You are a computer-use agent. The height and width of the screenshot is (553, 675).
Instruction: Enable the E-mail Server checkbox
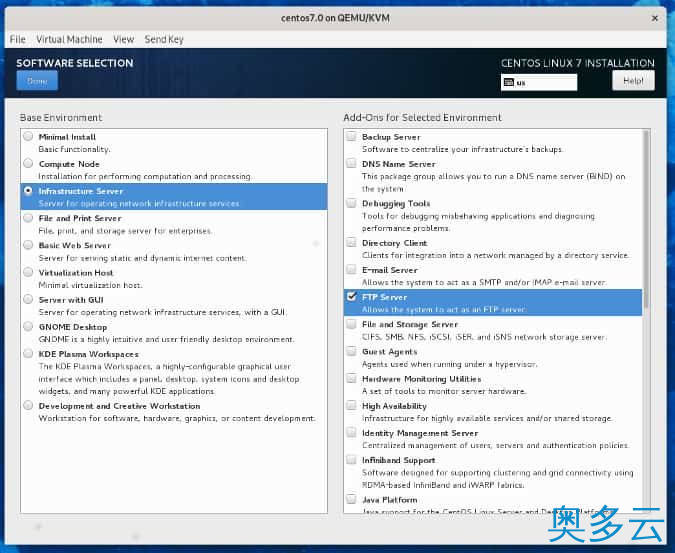click(352, 269)
